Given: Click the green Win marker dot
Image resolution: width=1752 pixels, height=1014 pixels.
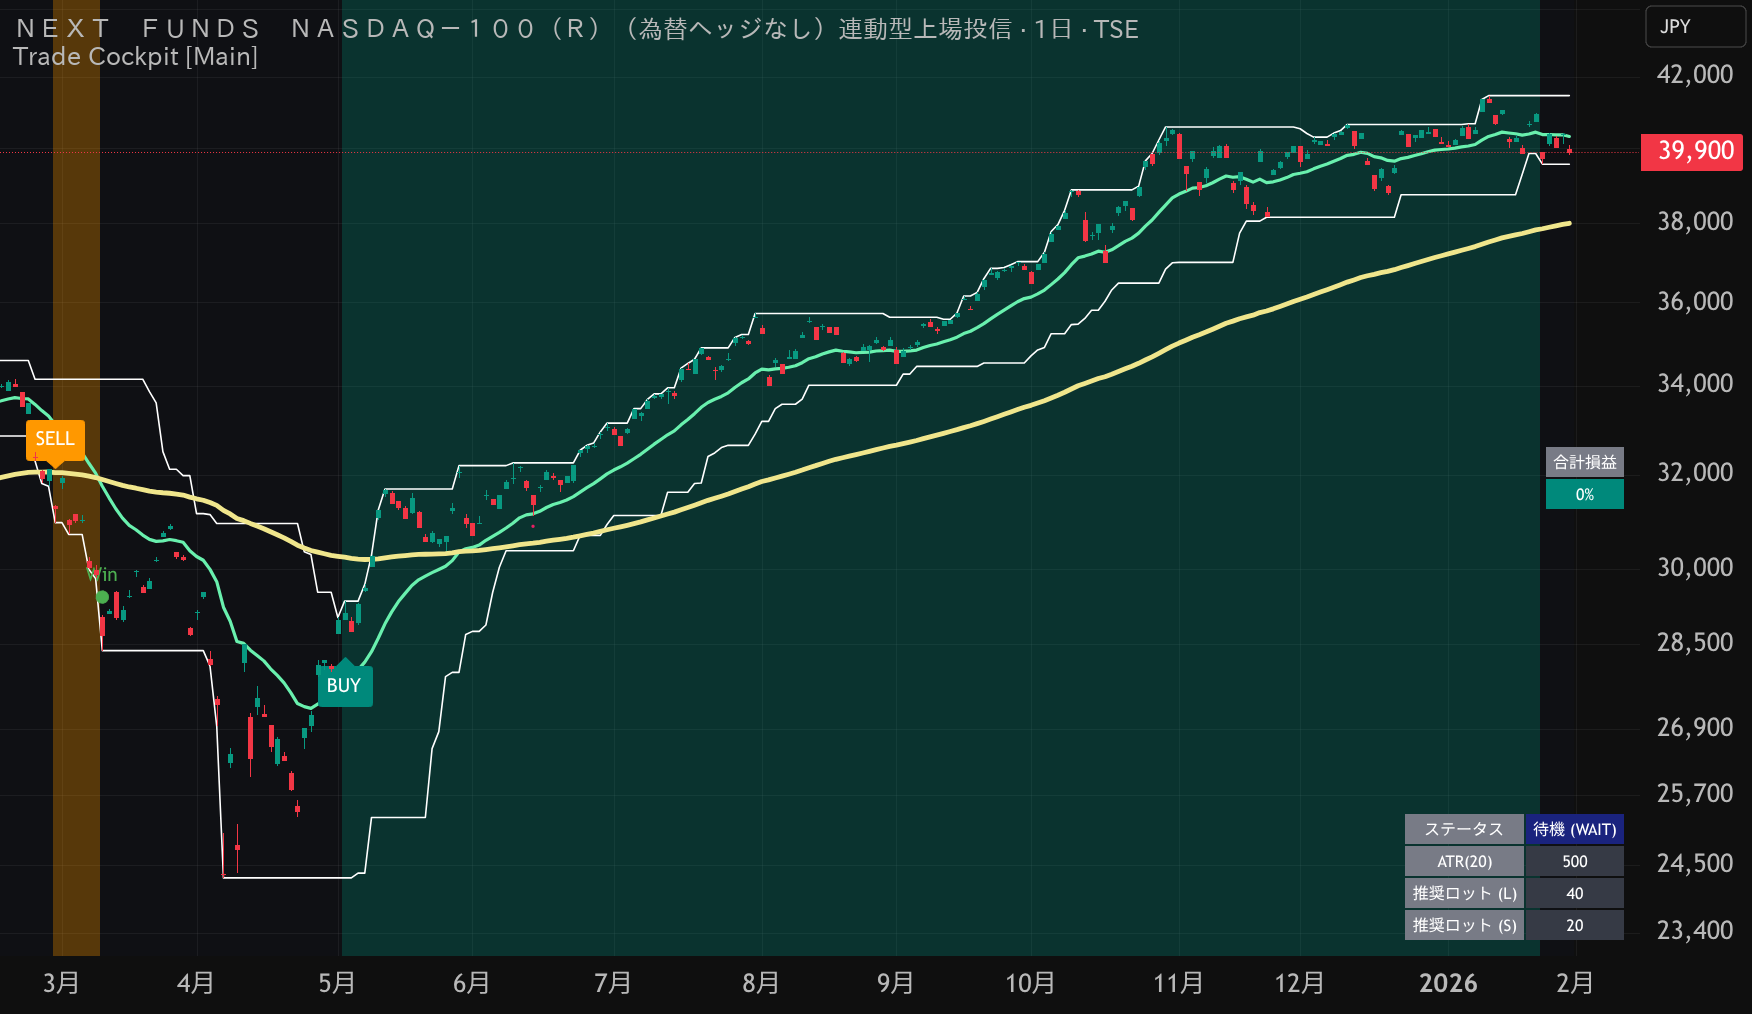Looking at the screenshot, I should (x=102, y=597).
